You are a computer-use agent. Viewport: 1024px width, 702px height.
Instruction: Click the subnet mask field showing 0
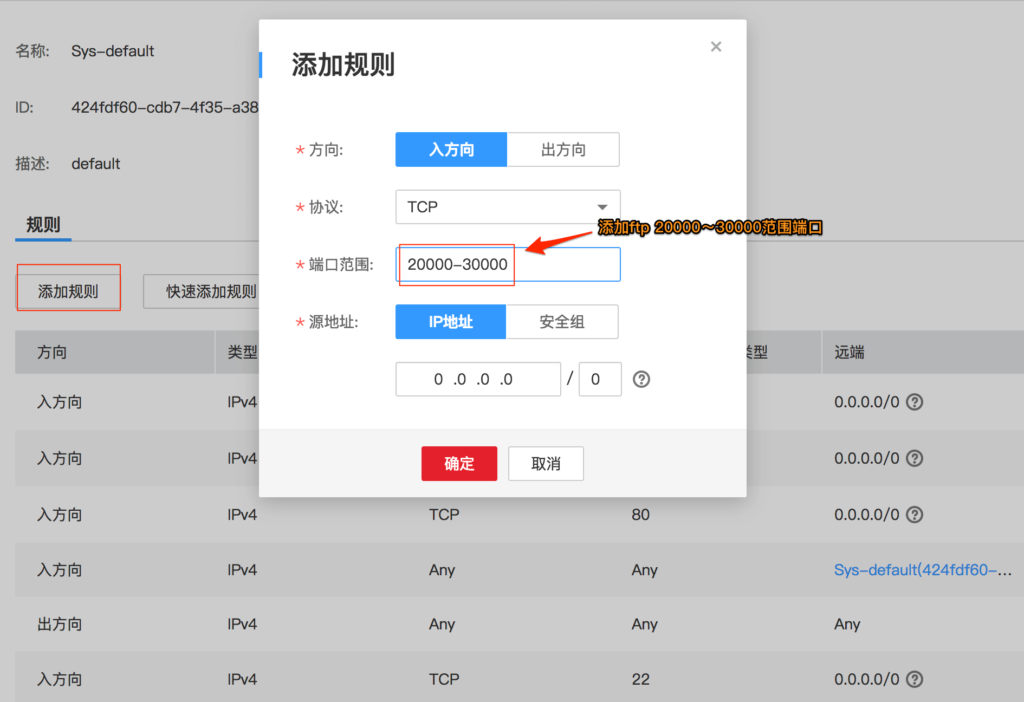tap(600, 379)
